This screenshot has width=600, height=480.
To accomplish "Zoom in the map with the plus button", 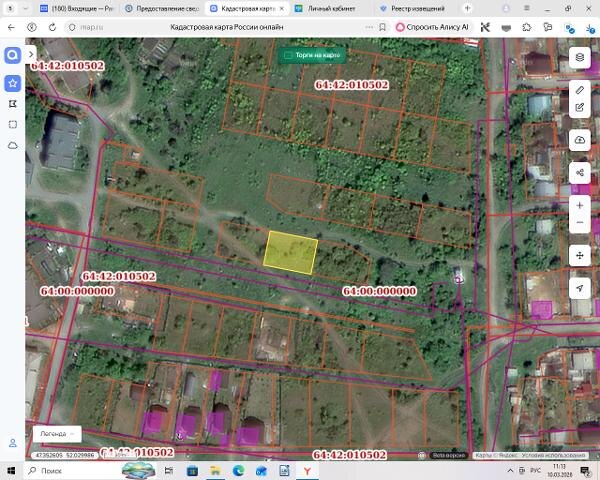I will (580, 206).
